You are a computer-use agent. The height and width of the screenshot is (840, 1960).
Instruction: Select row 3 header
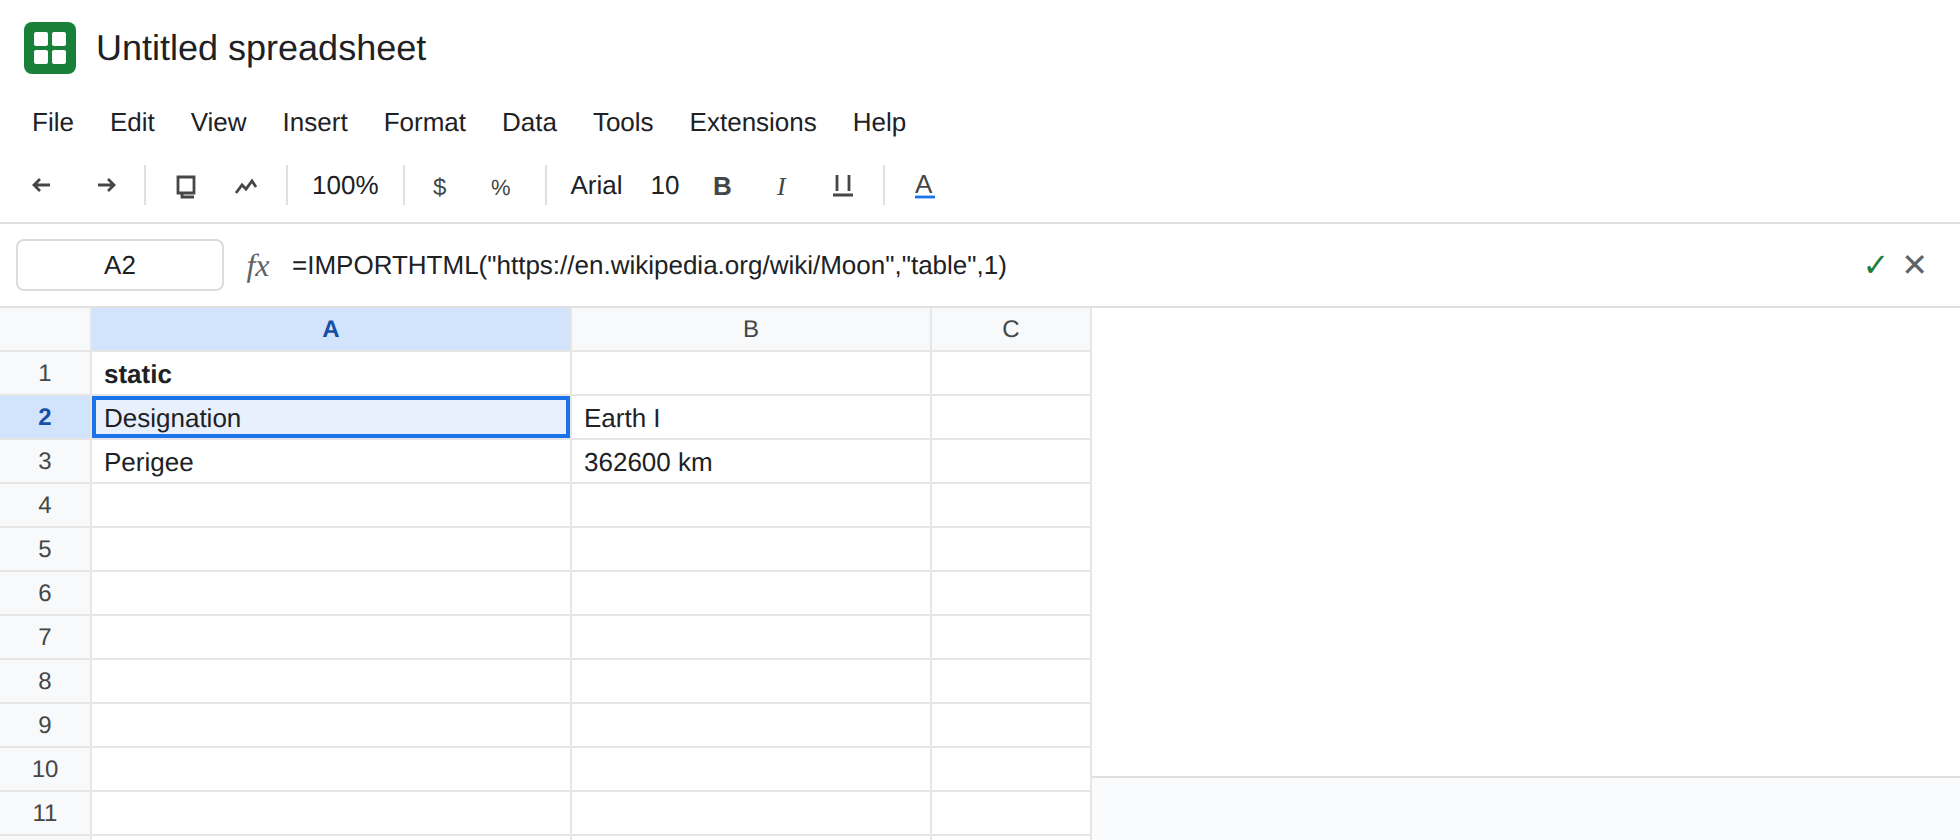(x=45, y=461)
